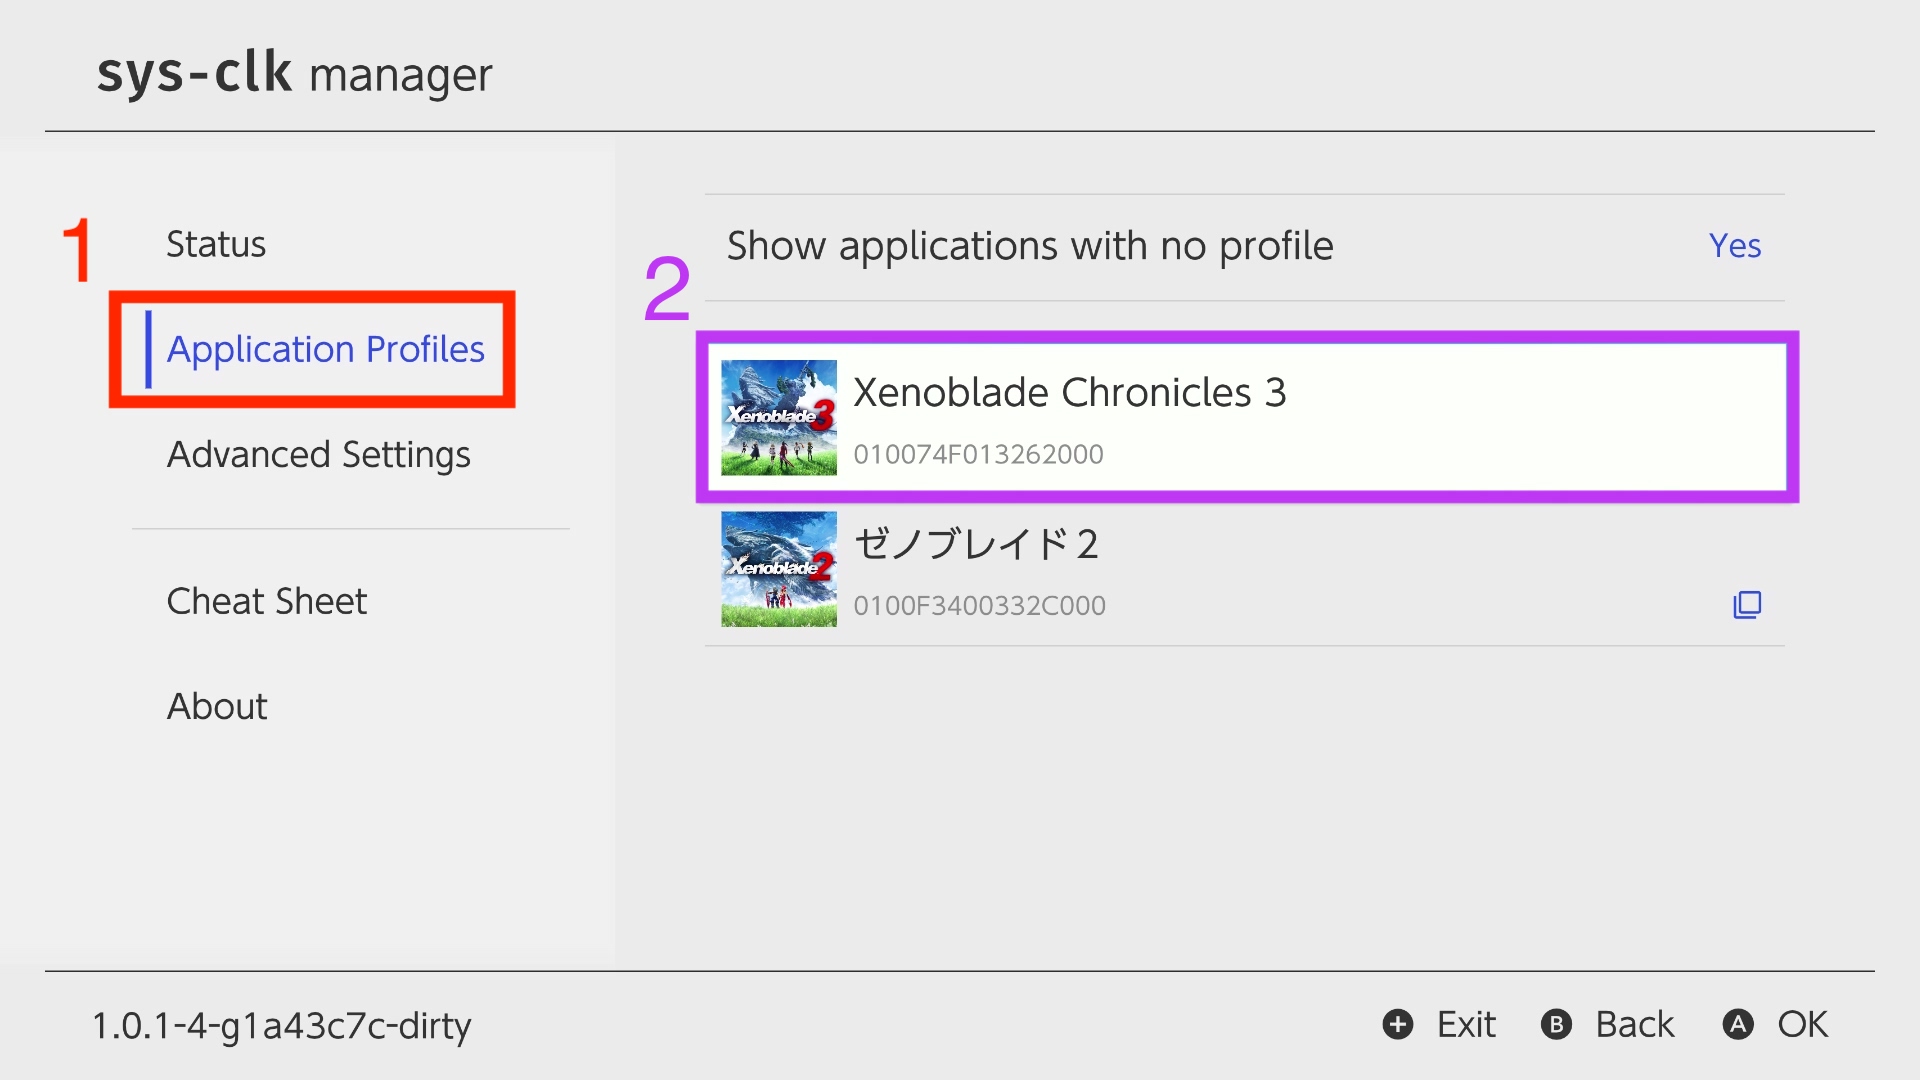Open the About page
Viewport: 1920px width, 1080px height.
point(217,707)
